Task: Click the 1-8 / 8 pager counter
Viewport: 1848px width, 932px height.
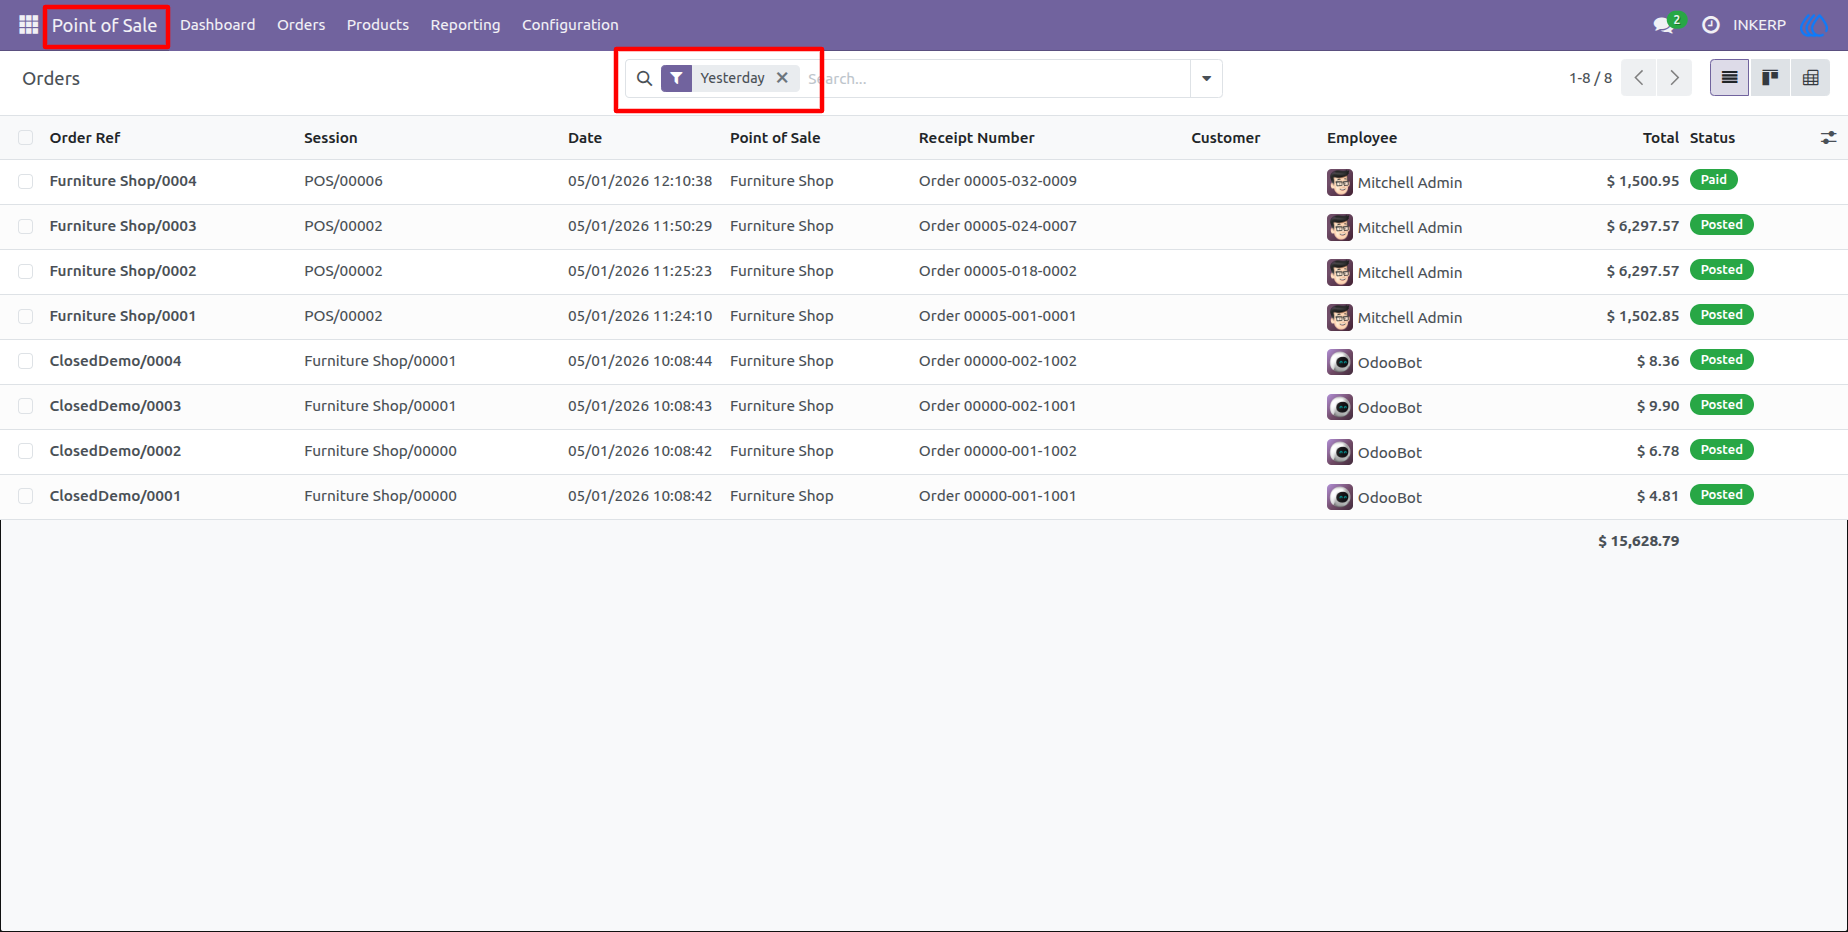Action: coord(1590,78)
